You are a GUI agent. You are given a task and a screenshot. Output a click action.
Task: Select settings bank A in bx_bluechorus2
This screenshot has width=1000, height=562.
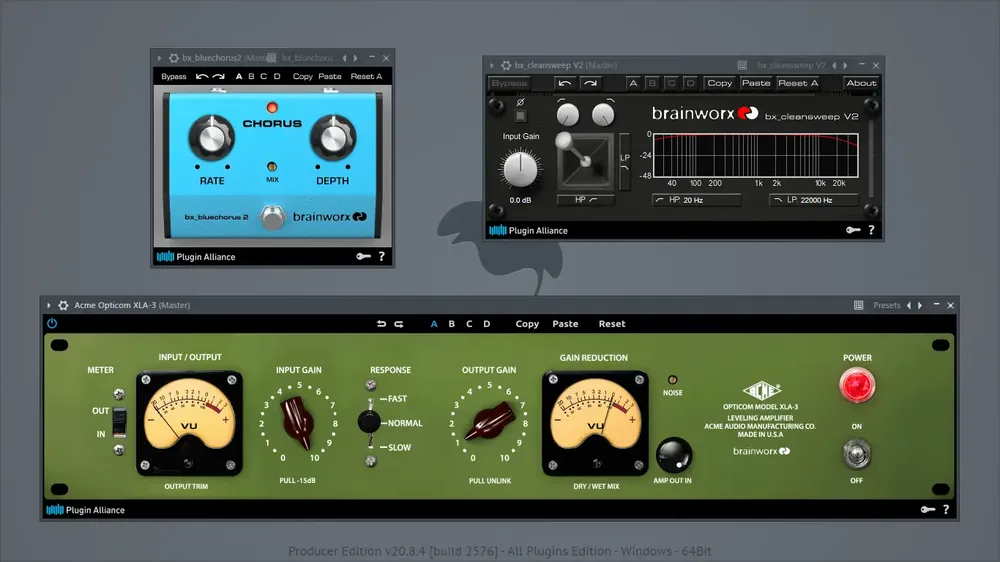[x=239, y=77]
